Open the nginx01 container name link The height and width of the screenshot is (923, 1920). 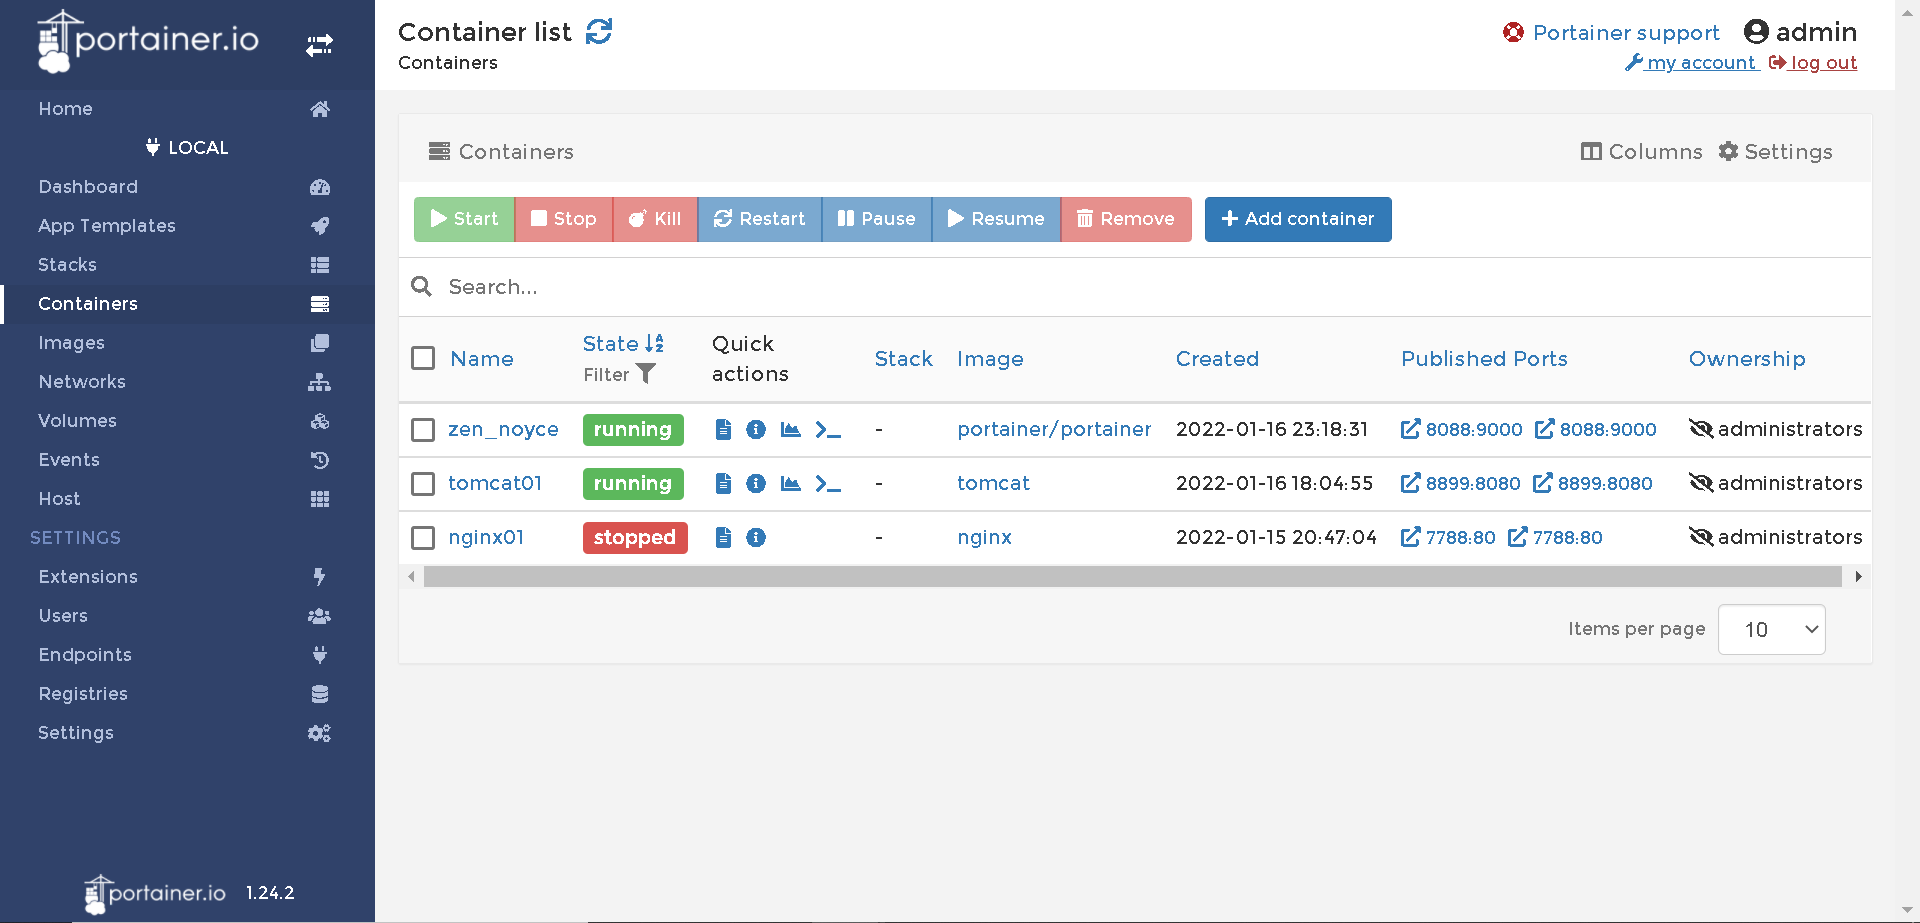coord(486,537)
